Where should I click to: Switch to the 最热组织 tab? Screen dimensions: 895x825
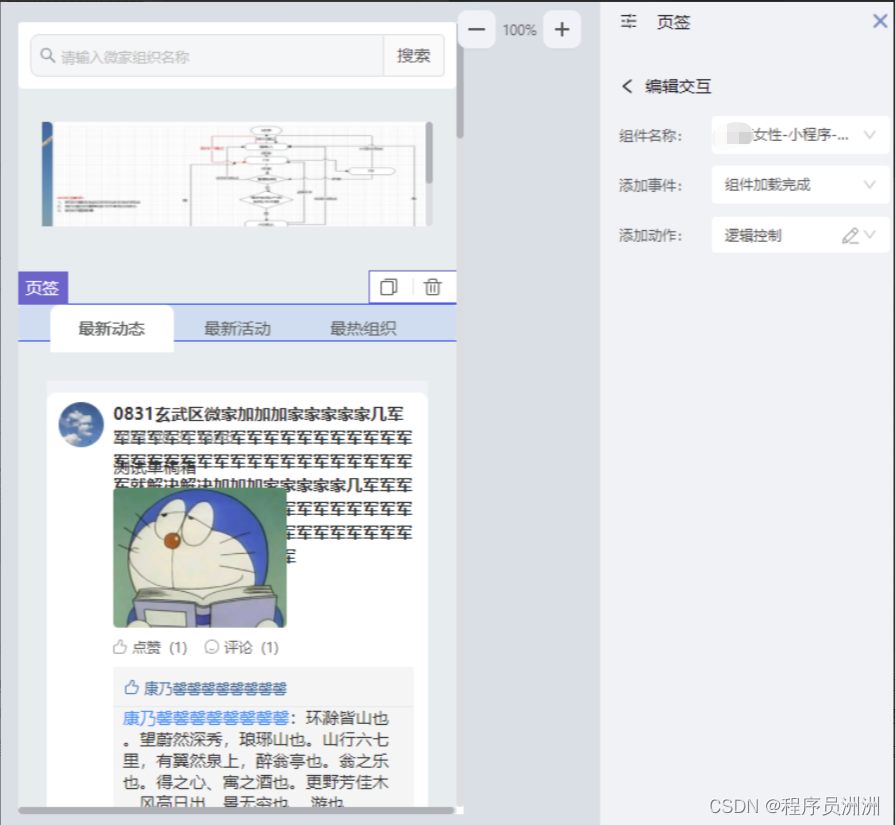pyautogui.click(x=362, y=327)
